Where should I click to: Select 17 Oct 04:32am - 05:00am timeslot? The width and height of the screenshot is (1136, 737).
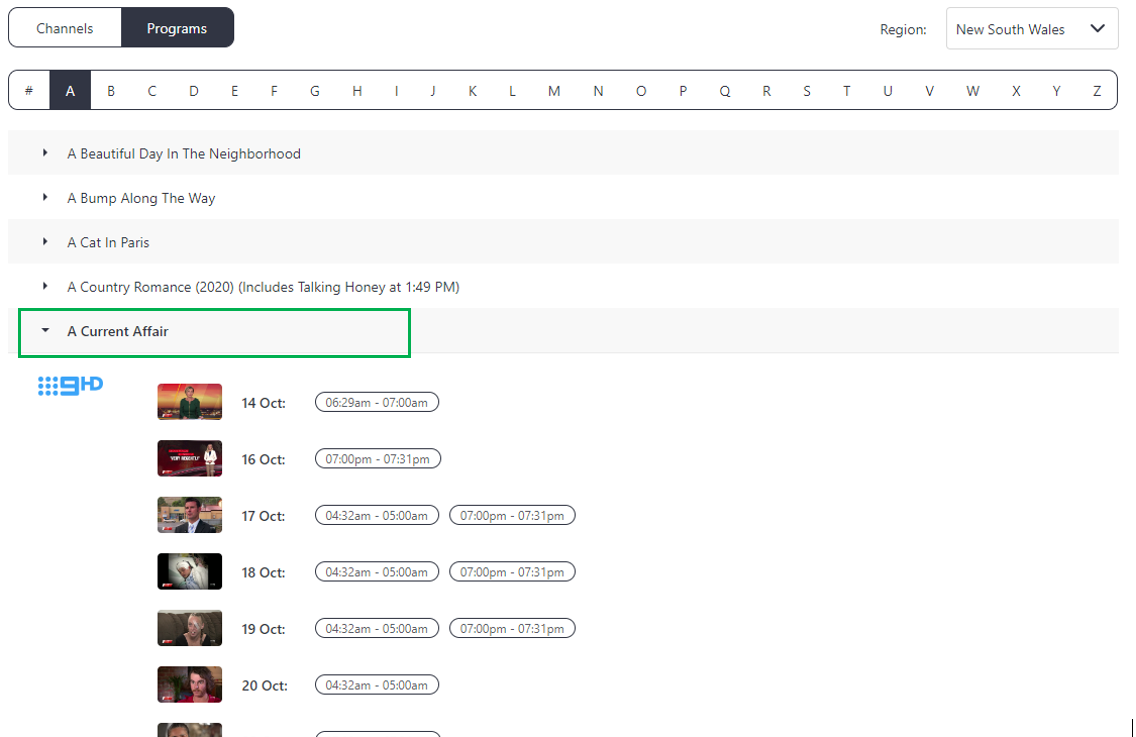[377, 515]
